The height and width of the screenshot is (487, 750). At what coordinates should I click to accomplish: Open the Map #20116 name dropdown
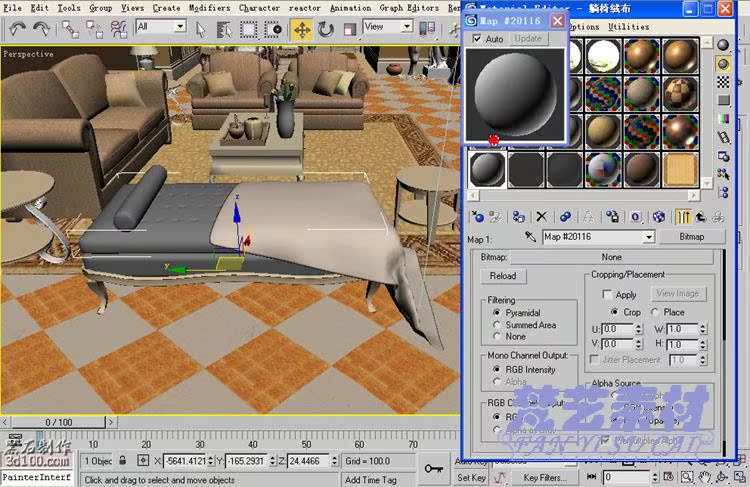pos(648,237)
